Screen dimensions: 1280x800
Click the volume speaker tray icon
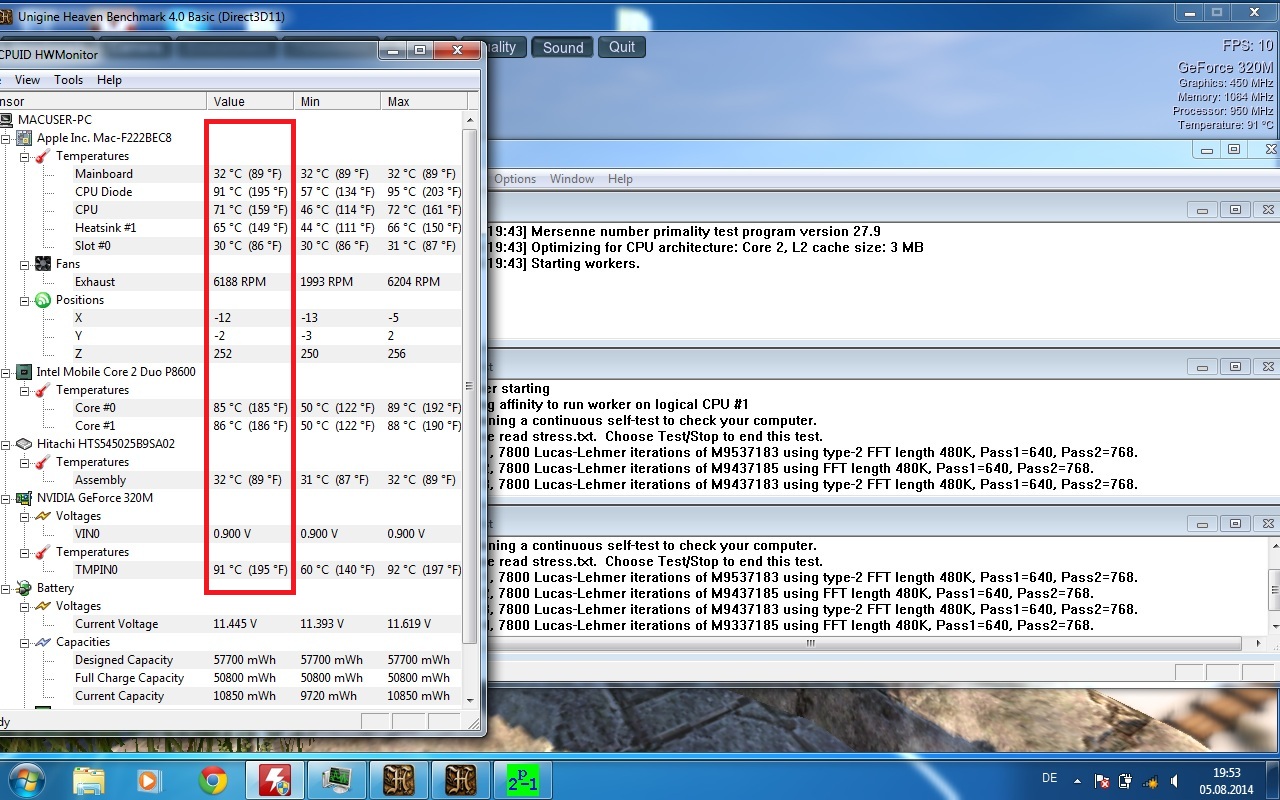pos(1175,780)
